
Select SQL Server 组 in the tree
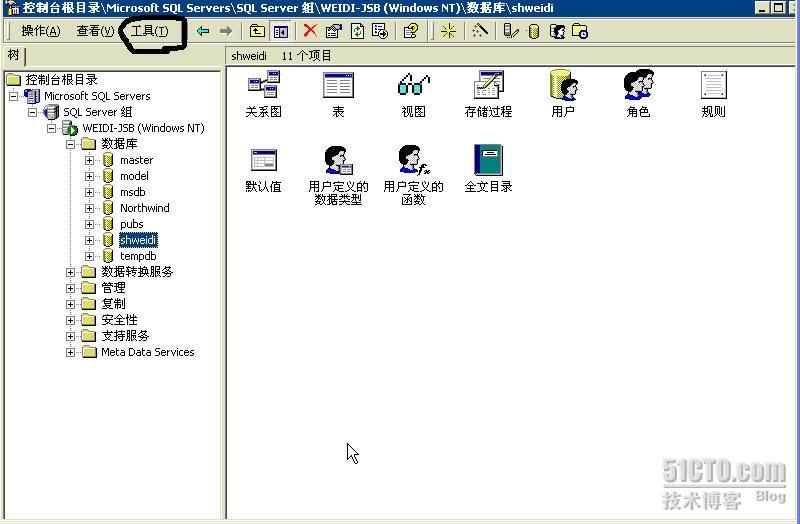[97, 112]
